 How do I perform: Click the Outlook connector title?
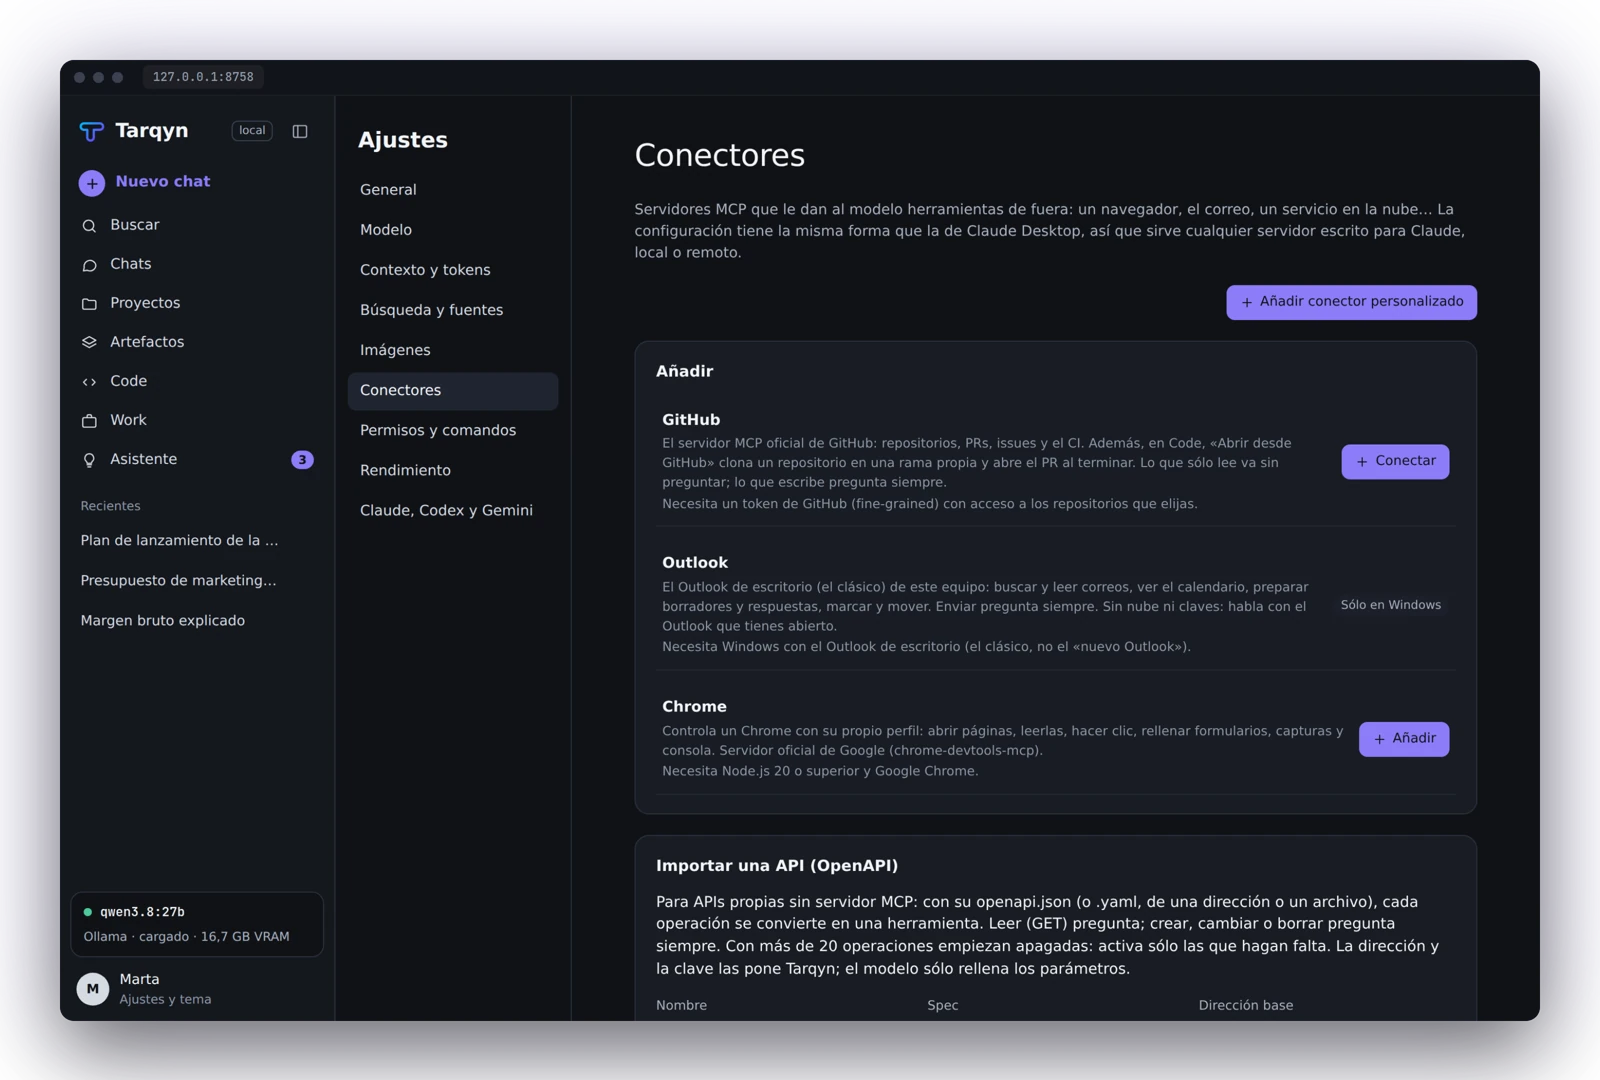point(695,563)
